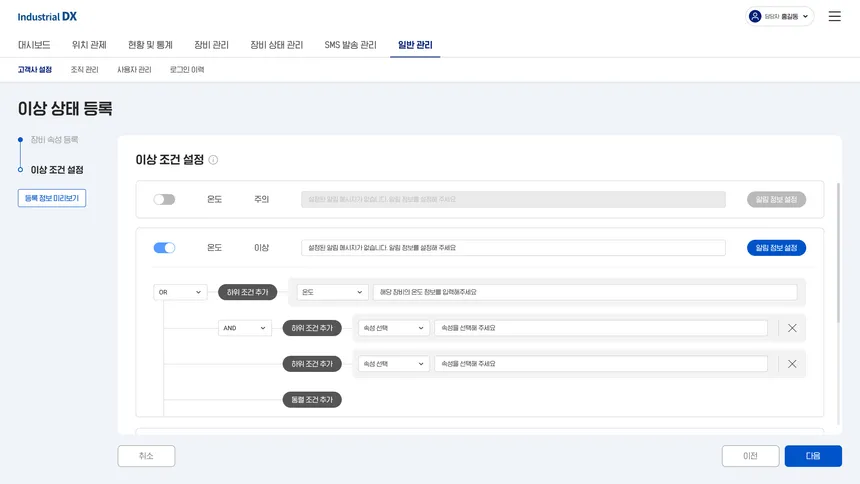The height and width of the screenshot is (484, 860).
Task: Open the OR operator dropdown
Action: coord(180,292)
